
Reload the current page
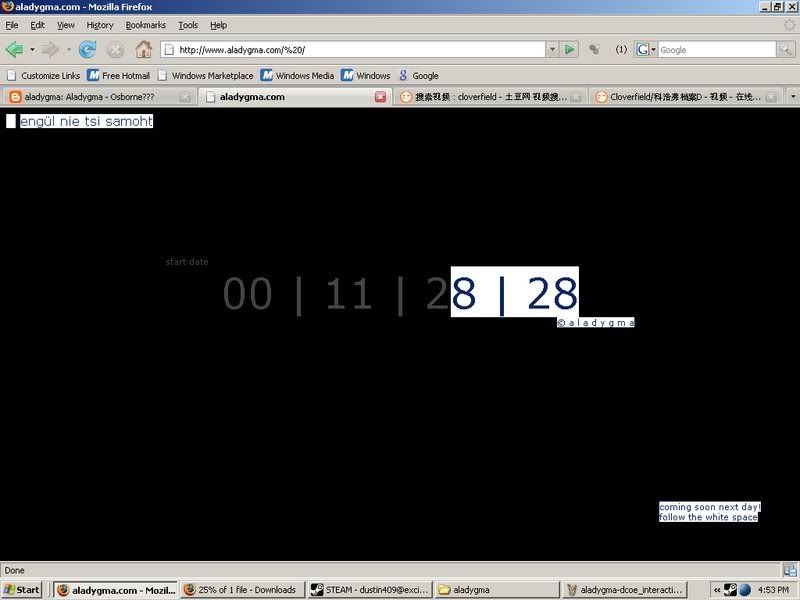(x=87, y=49)
